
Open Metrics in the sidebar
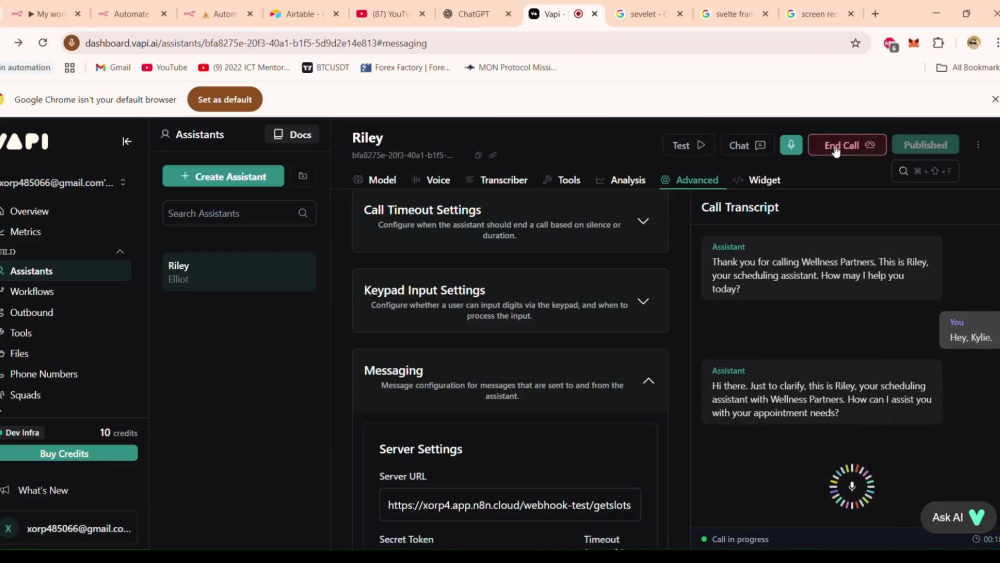click(x=25, y=231)
